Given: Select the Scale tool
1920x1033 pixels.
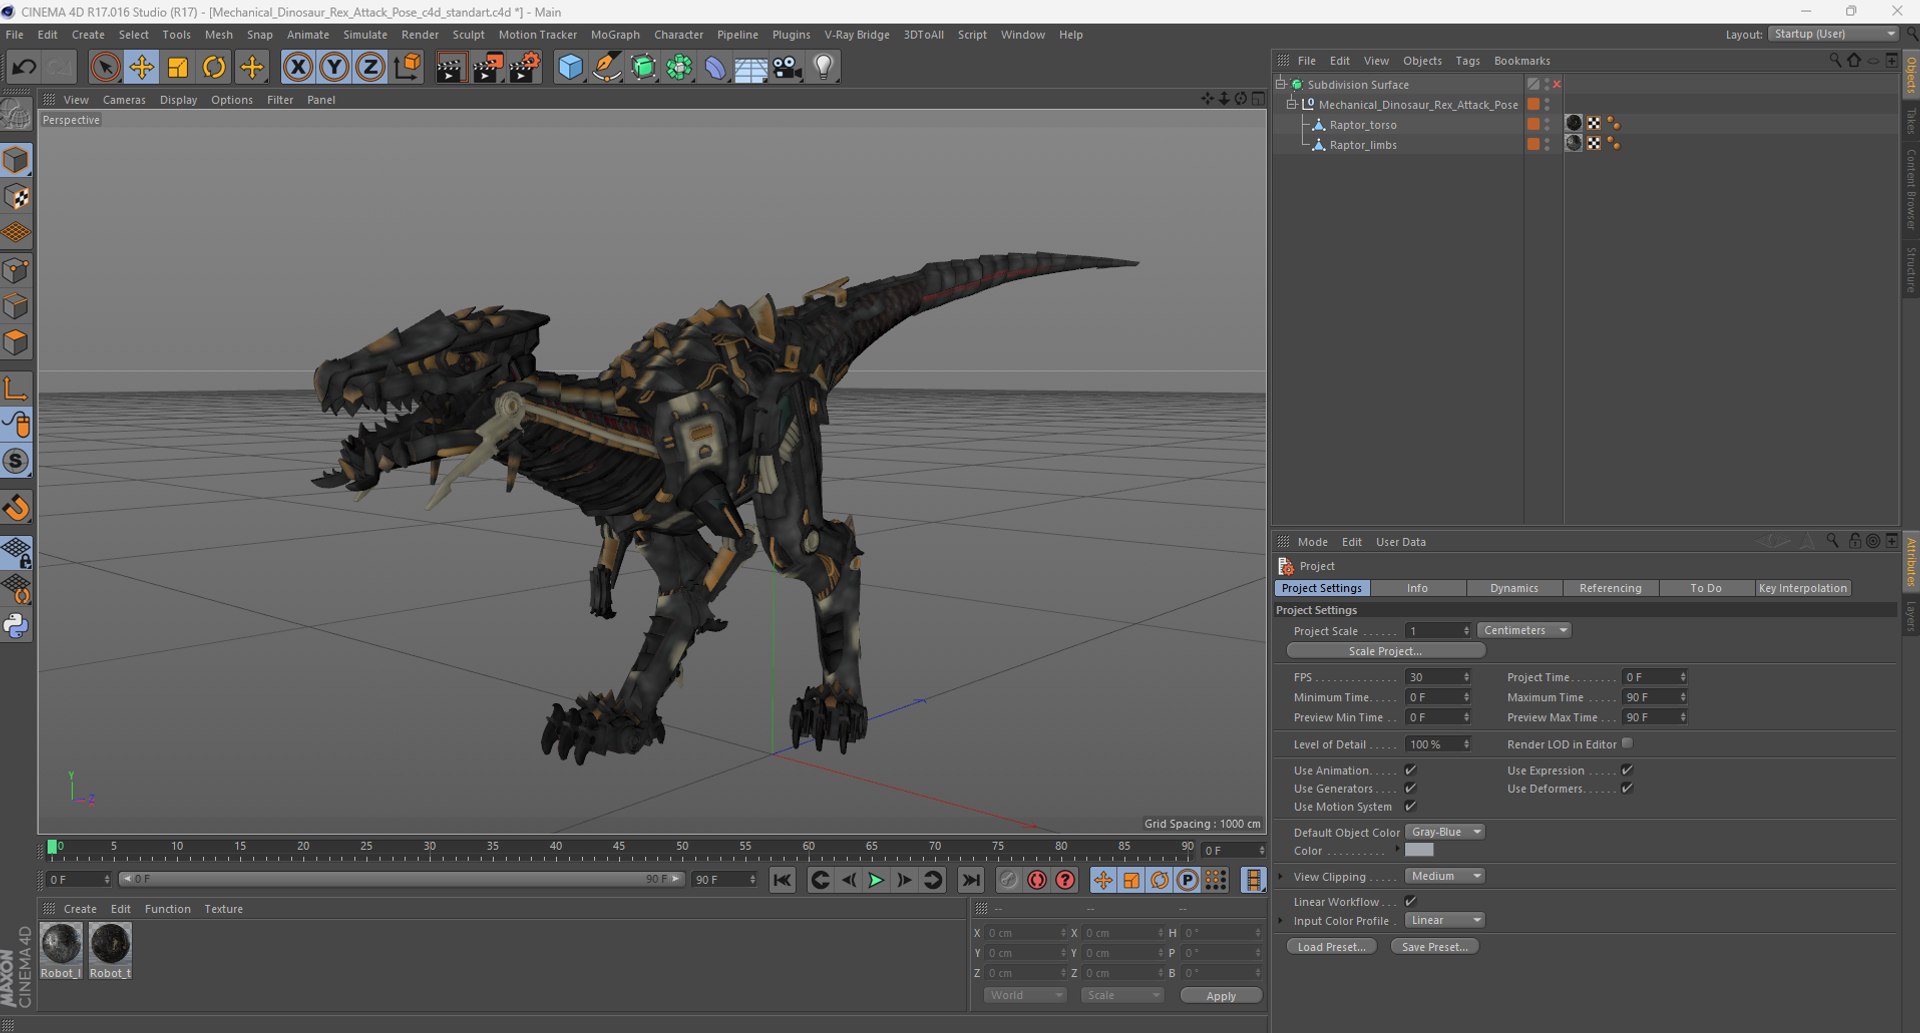Looking at the screenshot, I should click(178, 67).
